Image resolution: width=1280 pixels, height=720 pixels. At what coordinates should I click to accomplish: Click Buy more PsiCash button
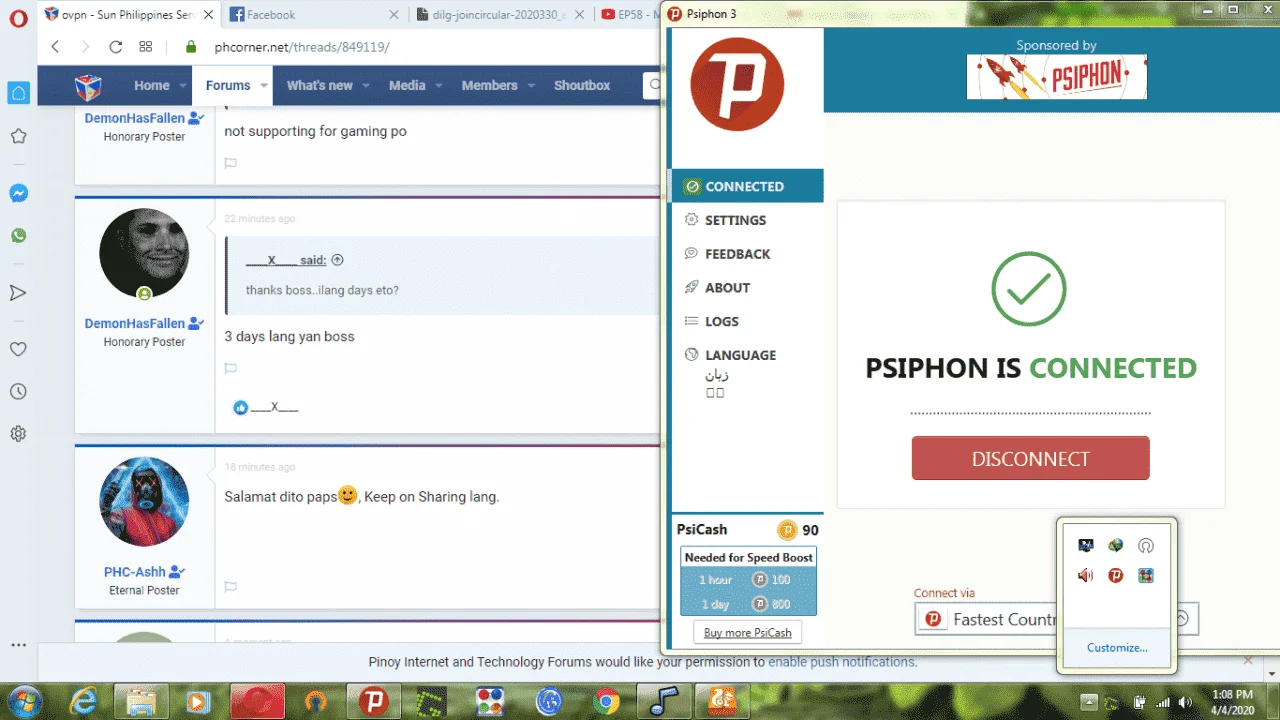(x=747, y=632)
